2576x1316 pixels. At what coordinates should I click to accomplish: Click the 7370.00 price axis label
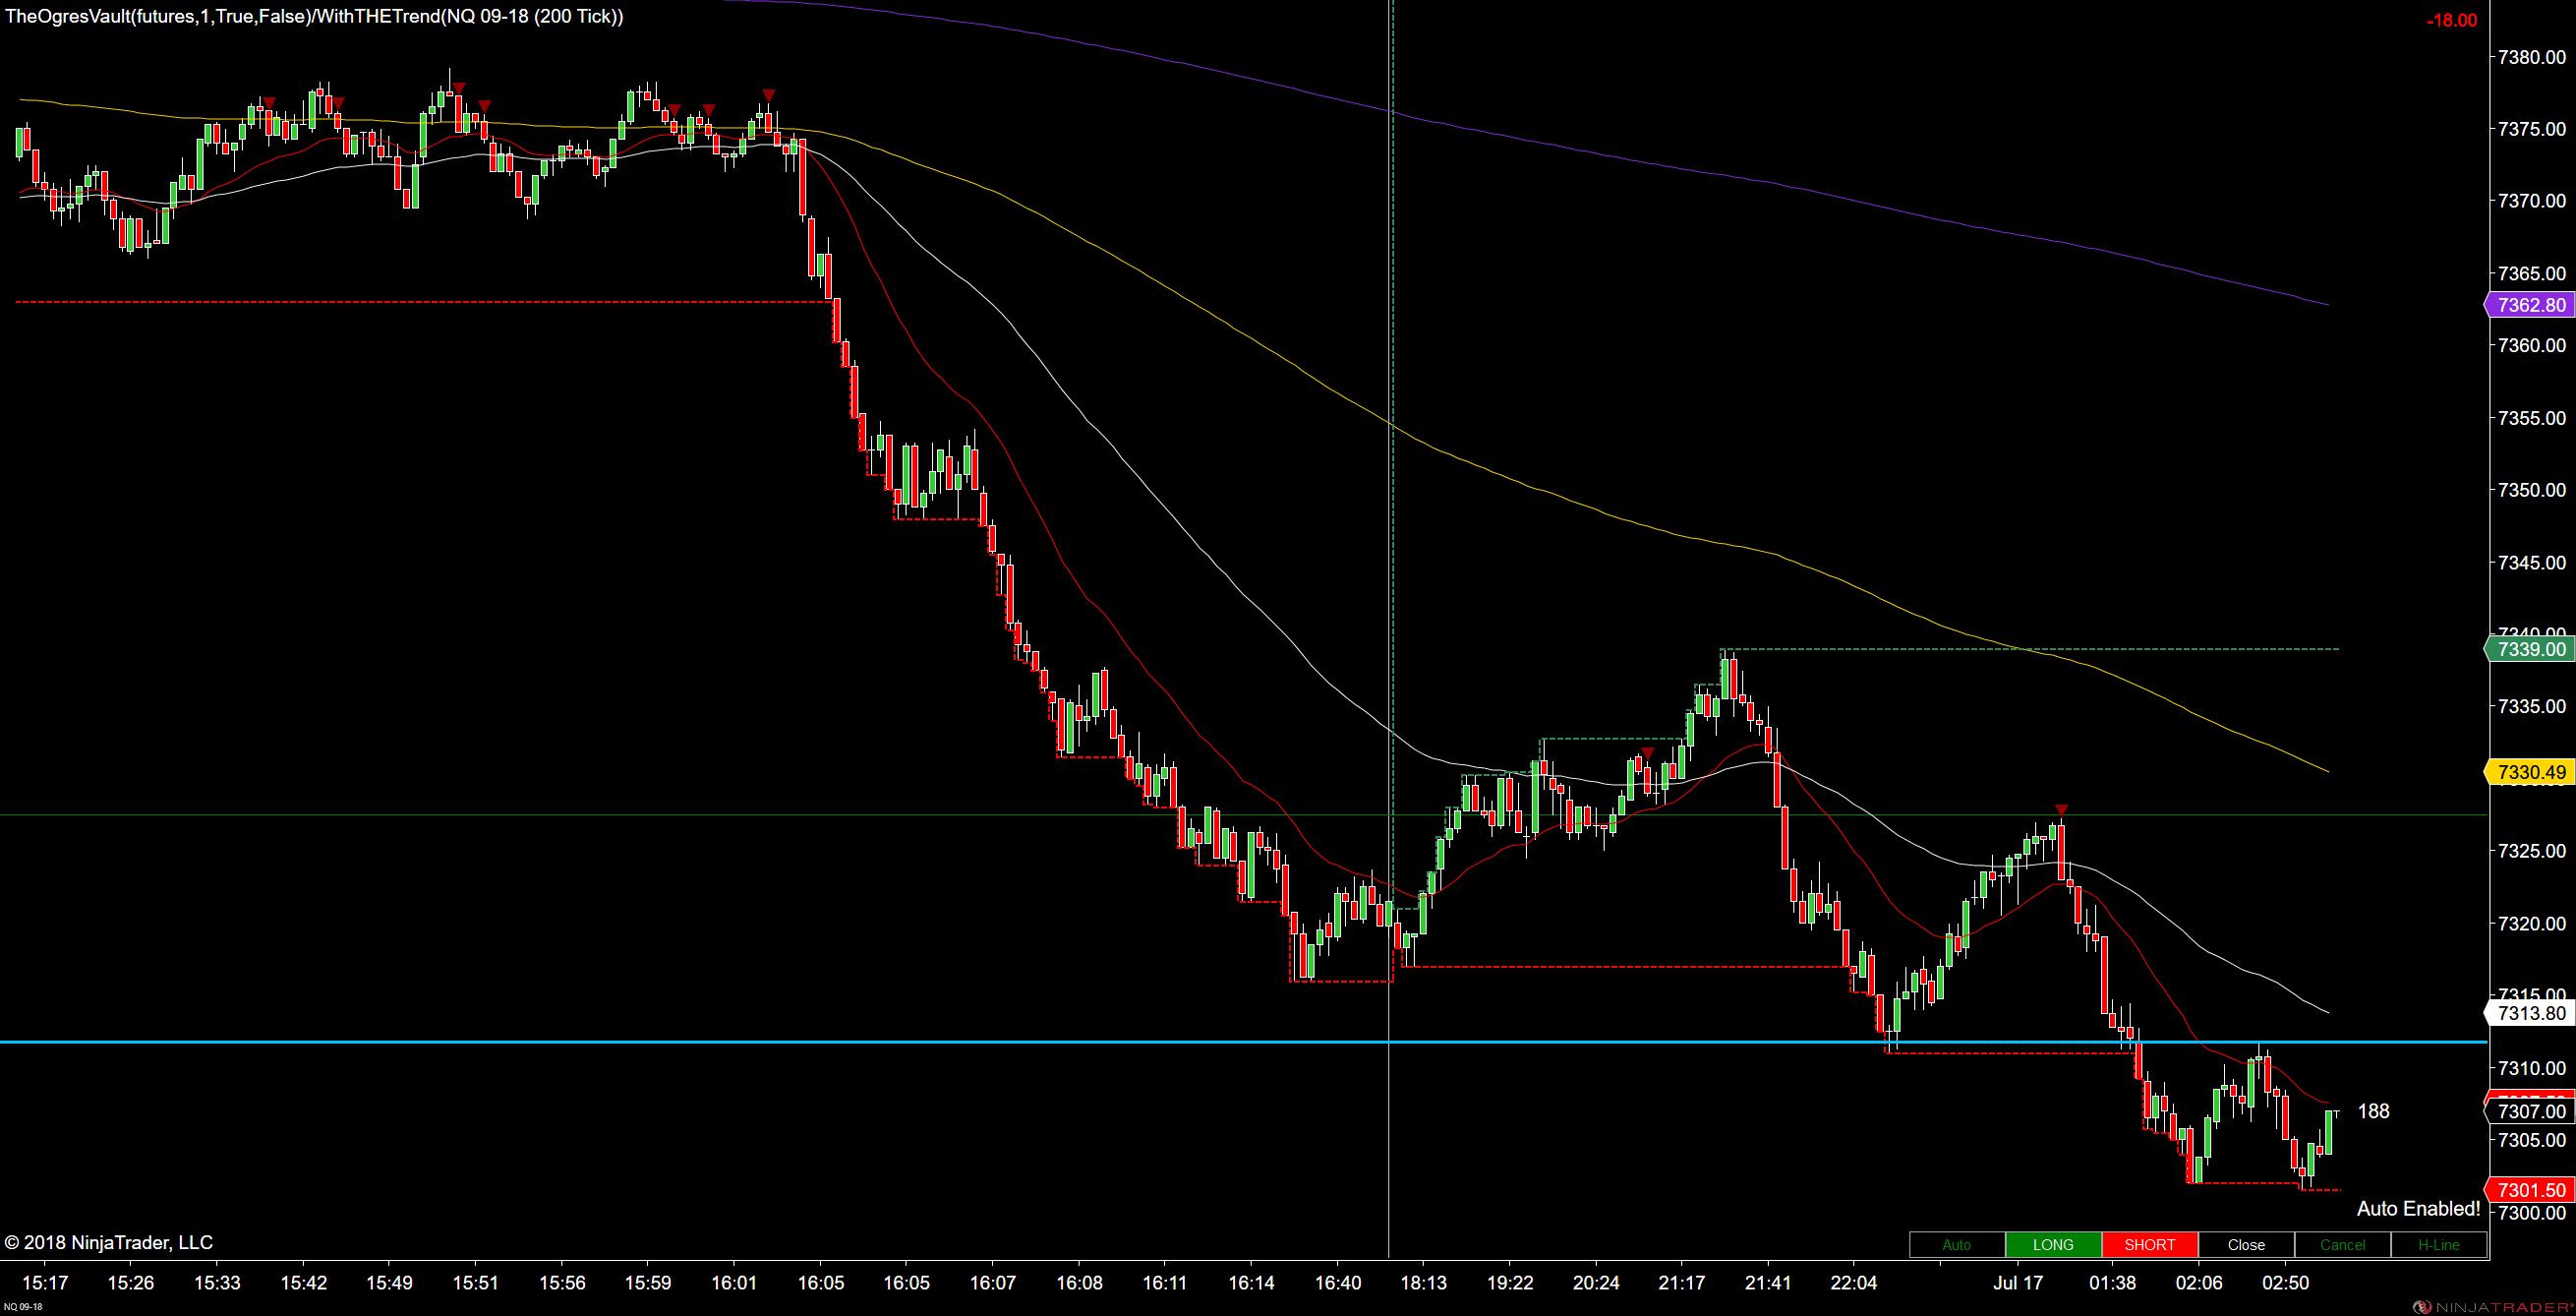2532,201
